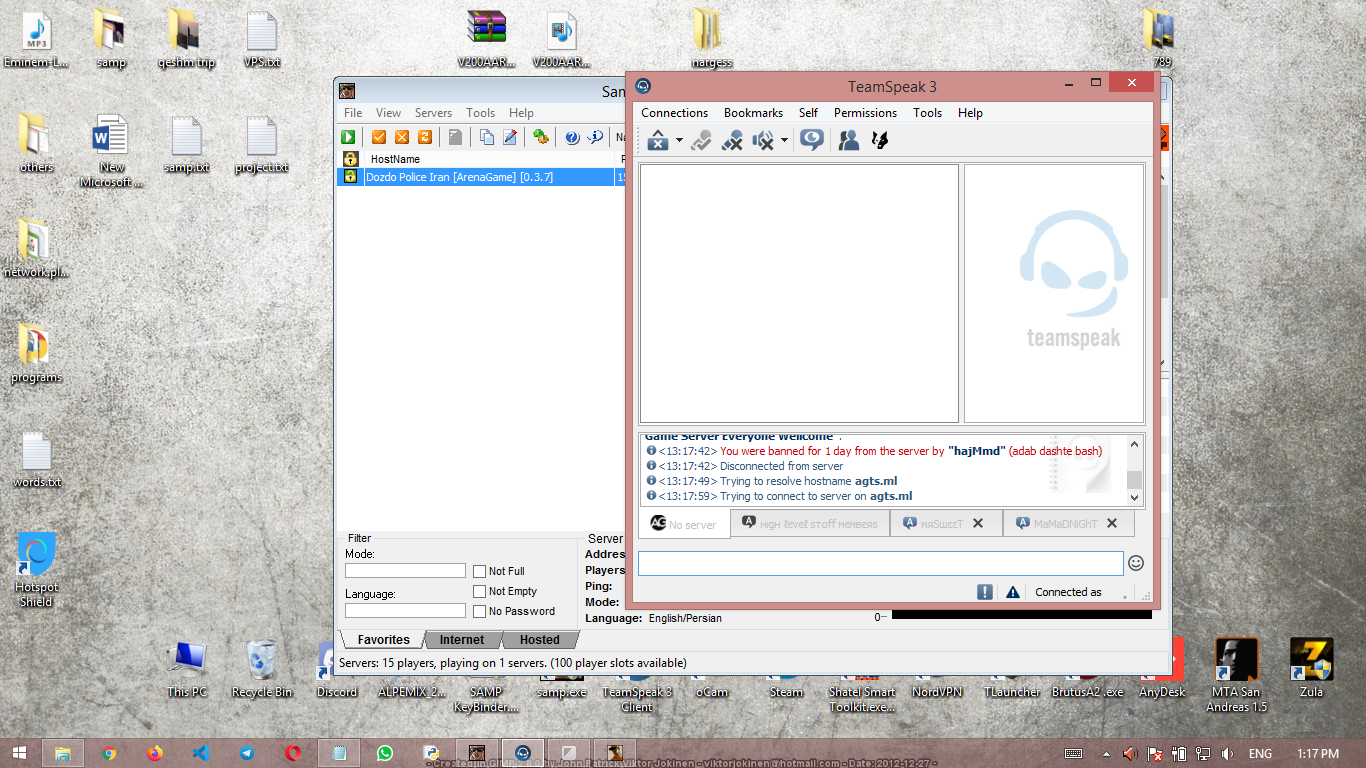Click the Language filter input field

point(405,610)
